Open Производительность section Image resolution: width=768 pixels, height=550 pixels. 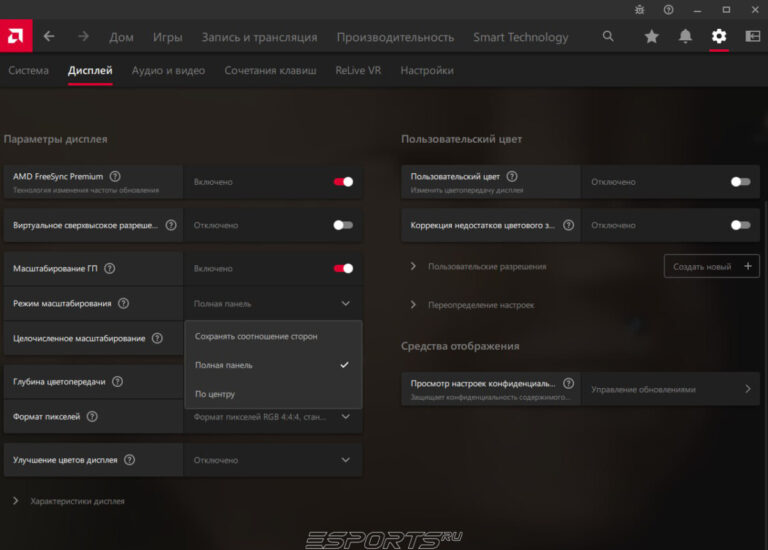tap(395, 37)
